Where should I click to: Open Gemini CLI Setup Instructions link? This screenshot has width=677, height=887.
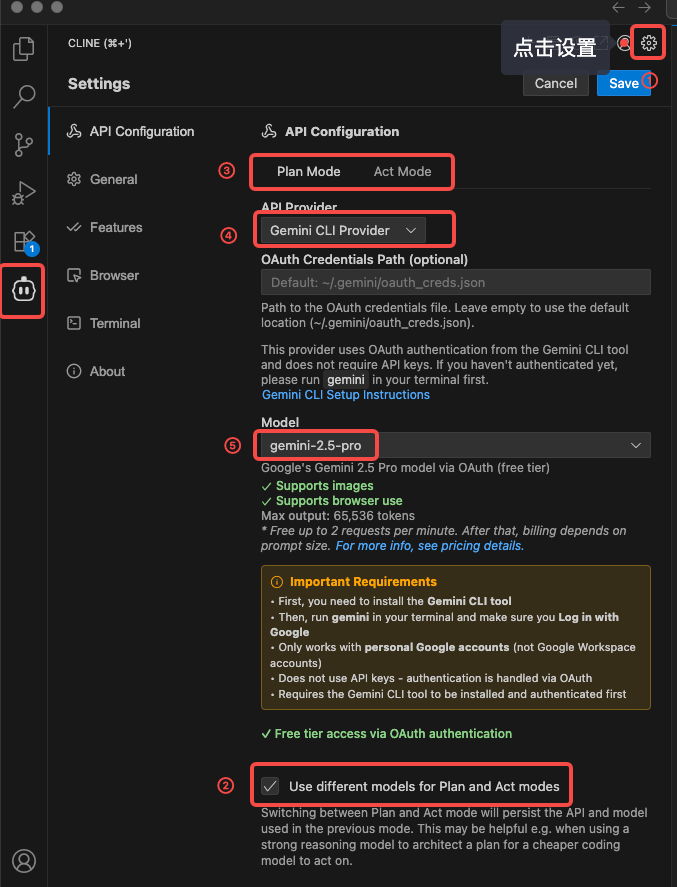345,395
